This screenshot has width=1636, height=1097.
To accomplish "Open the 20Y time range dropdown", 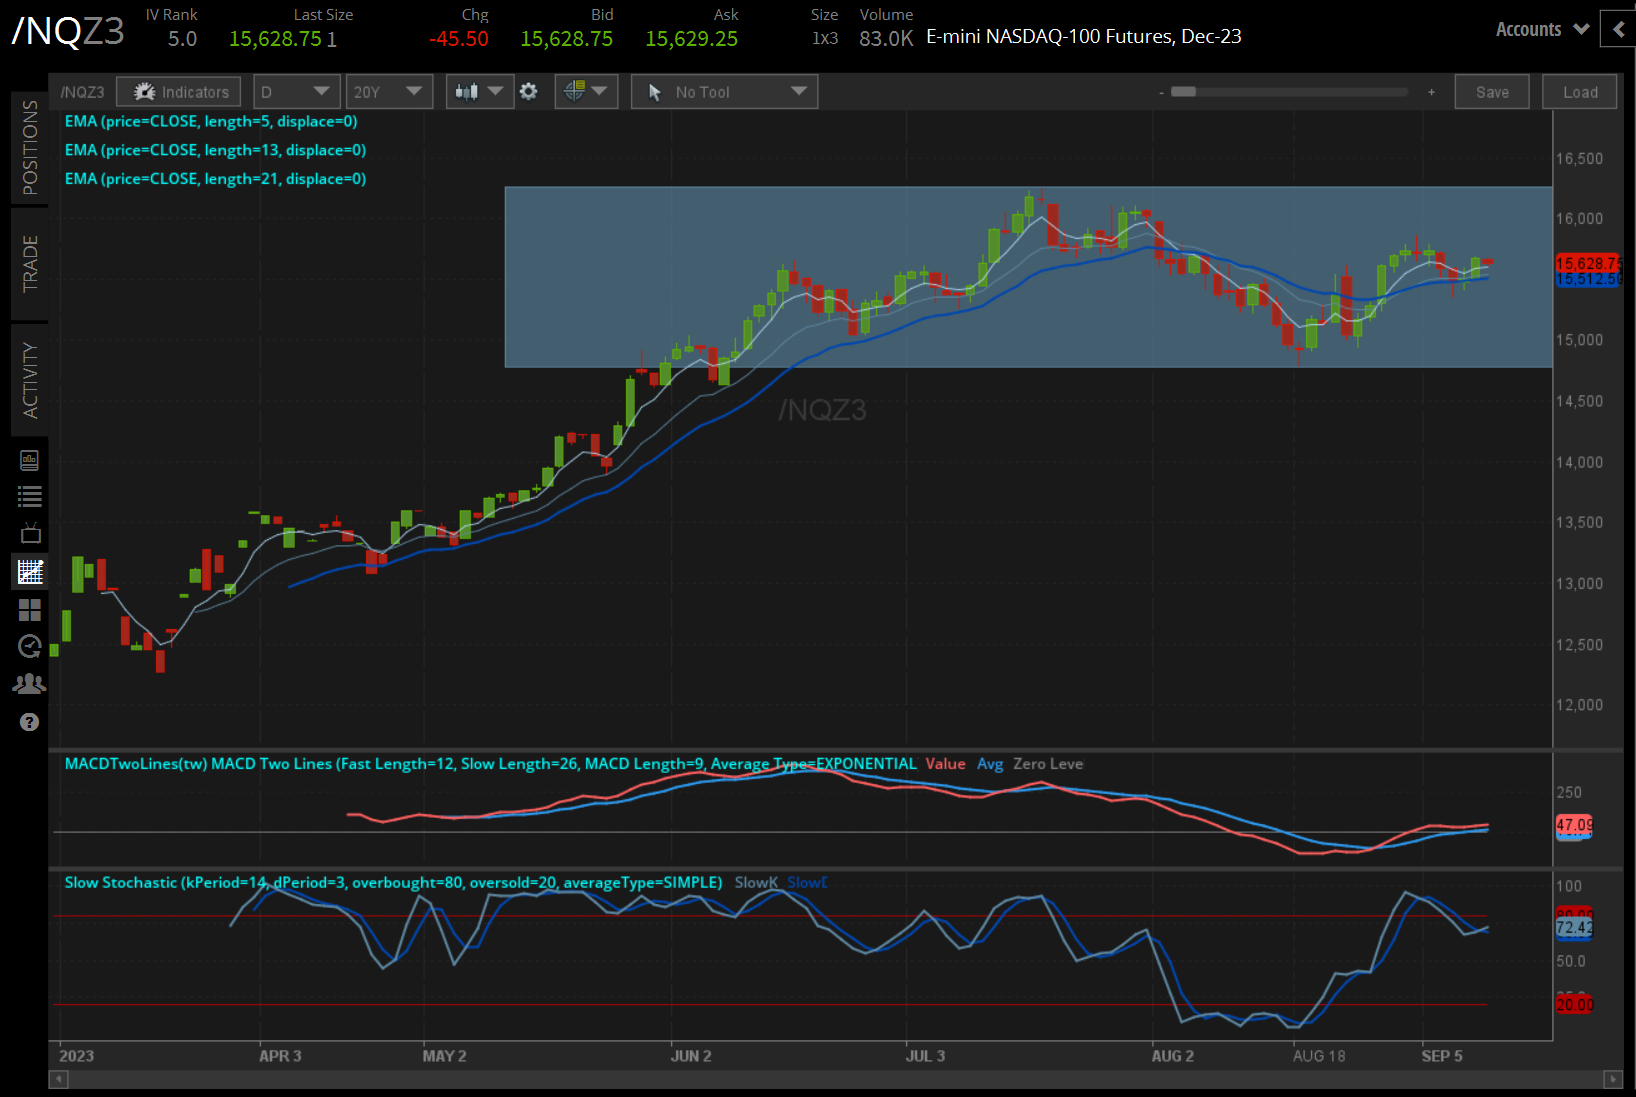I will (388, 92).
